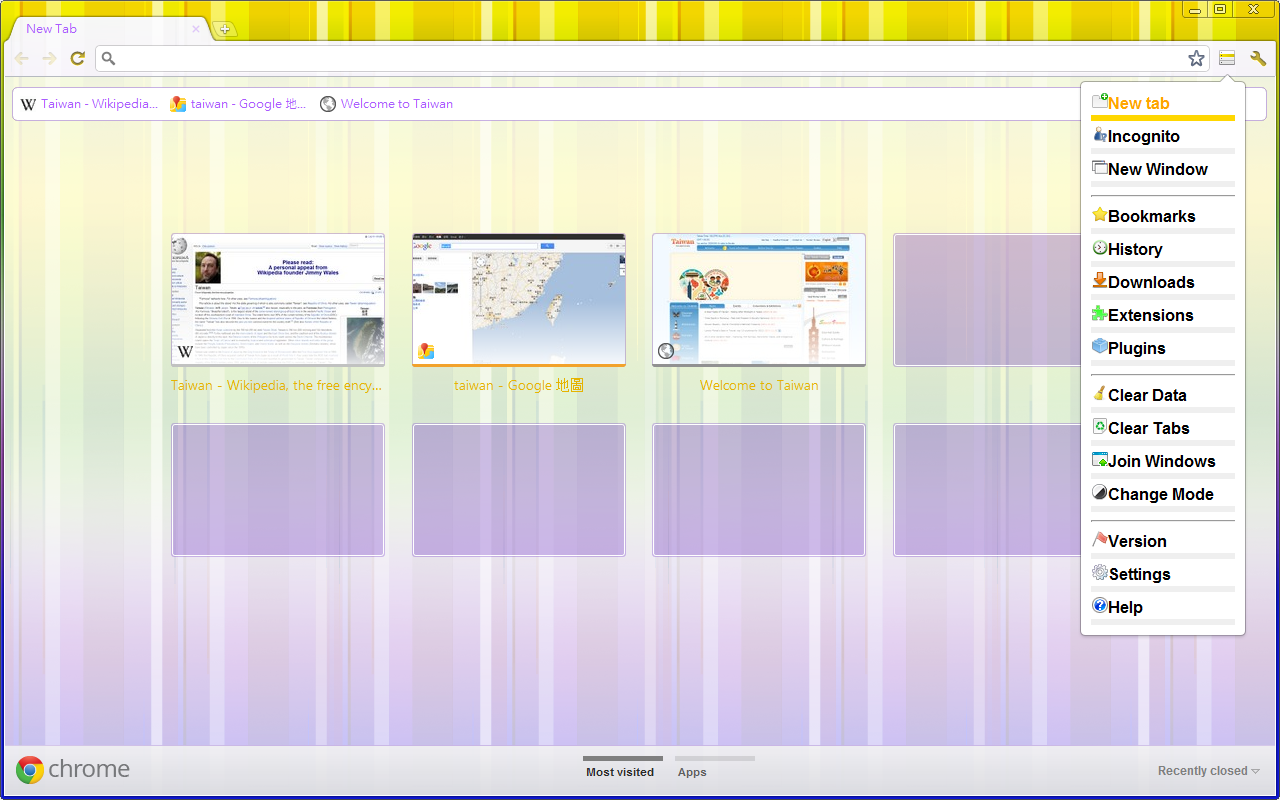Choose New Window in popup menu

click(1163, 170)
